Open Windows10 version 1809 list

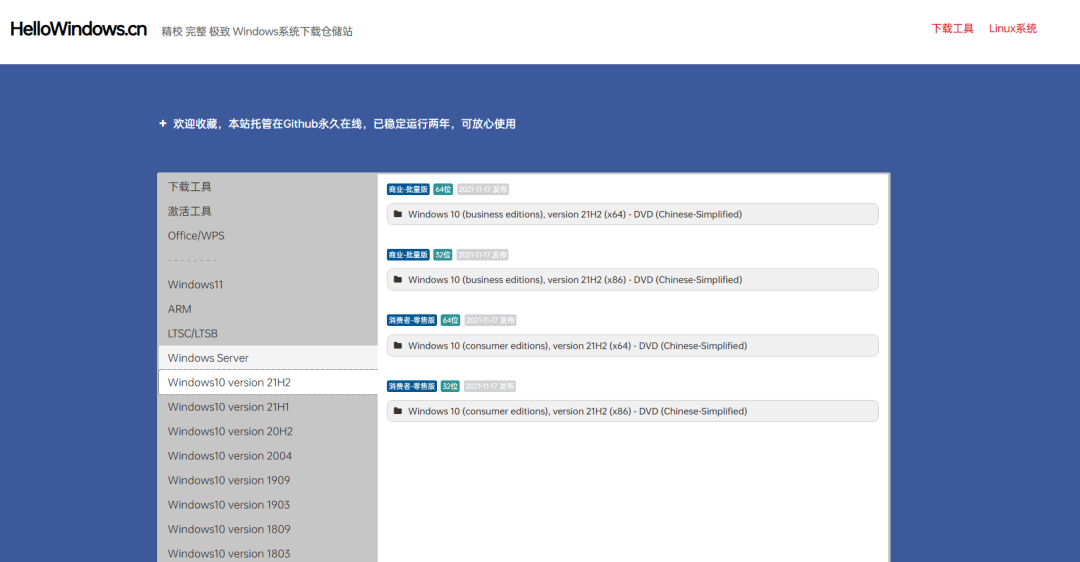229,529
